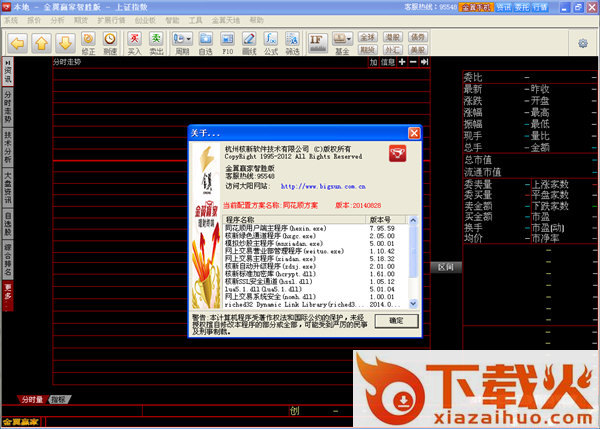Viewport: 600px width, 429px height.
Task: Click the yellow down arrow icon
Action: (x=65, y=44)
